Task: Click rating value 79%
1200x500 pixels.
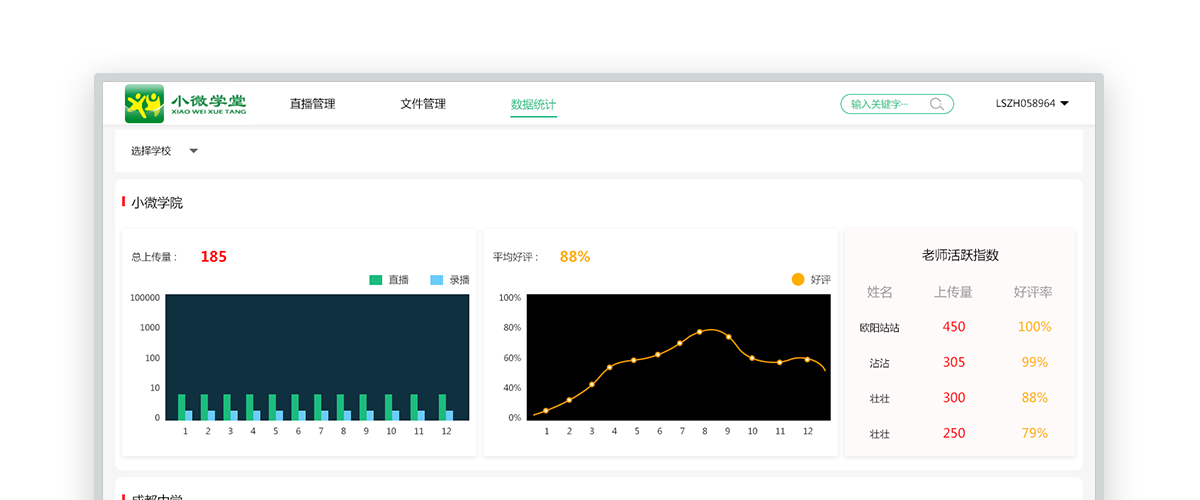Action: click(x=1035, y=434)
